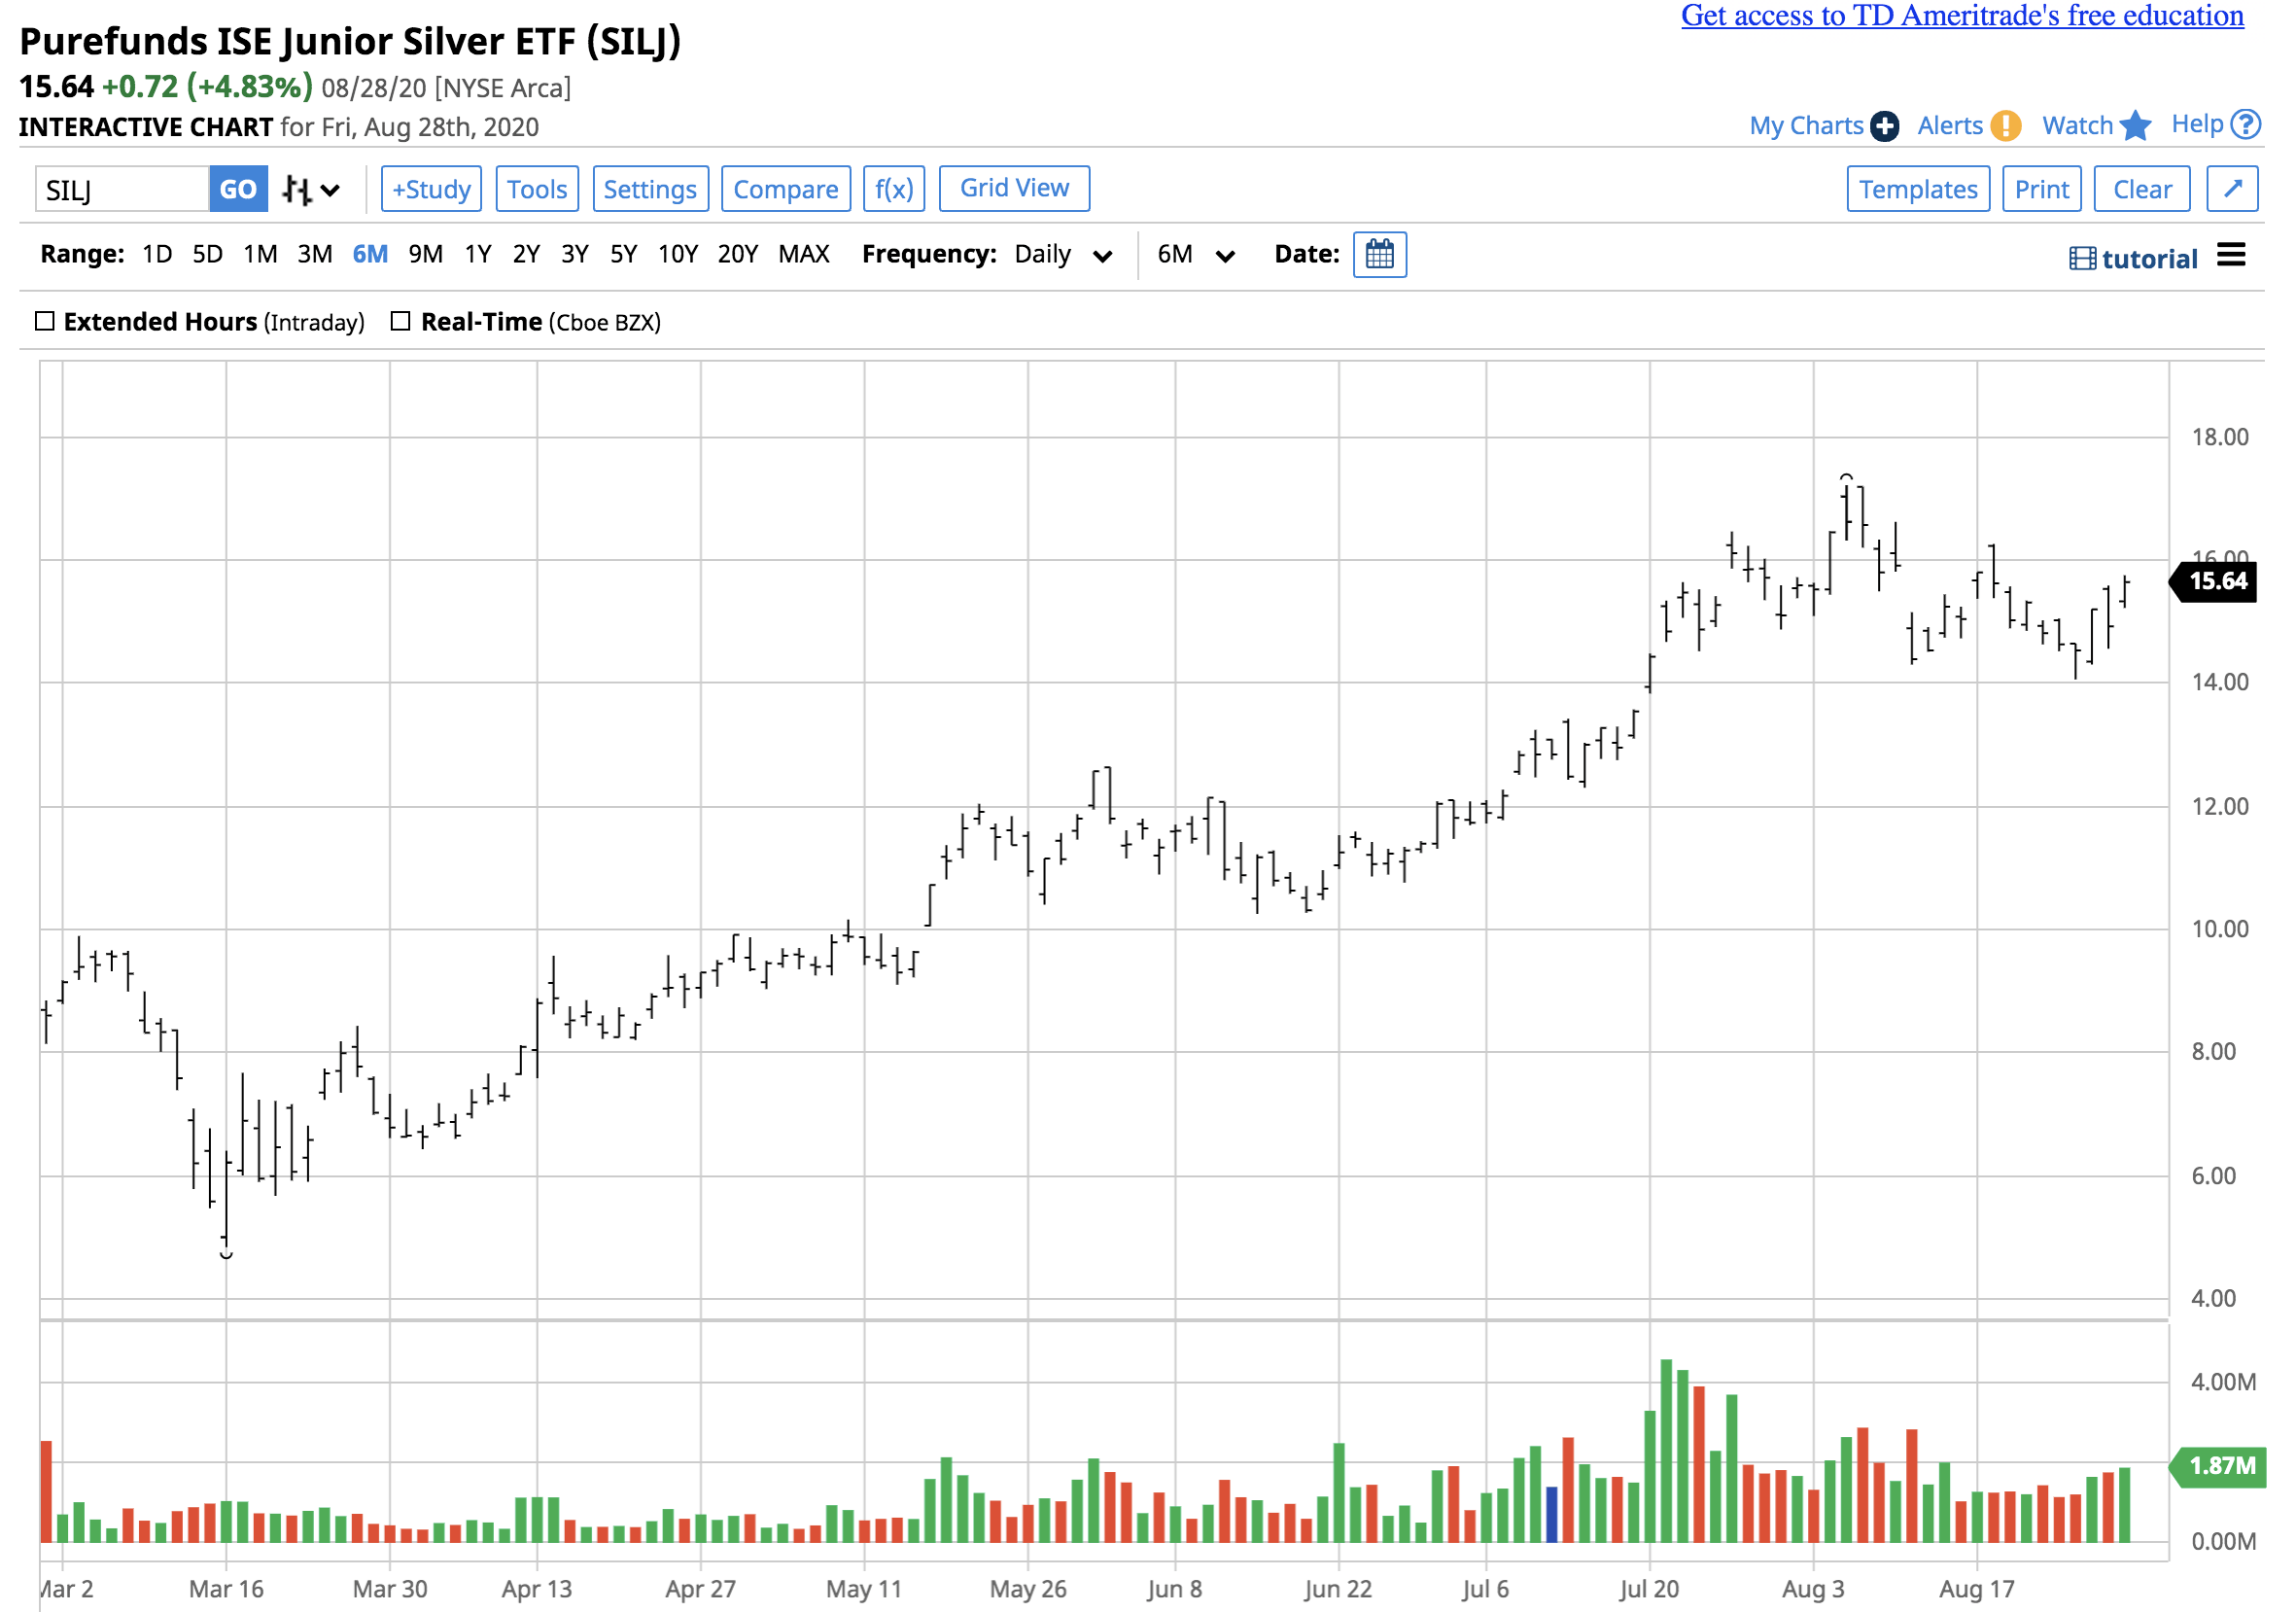The height and width of the screenshot is (1612, 2296).
Task: Open the Help link
Action: (x=2196, y=124)
